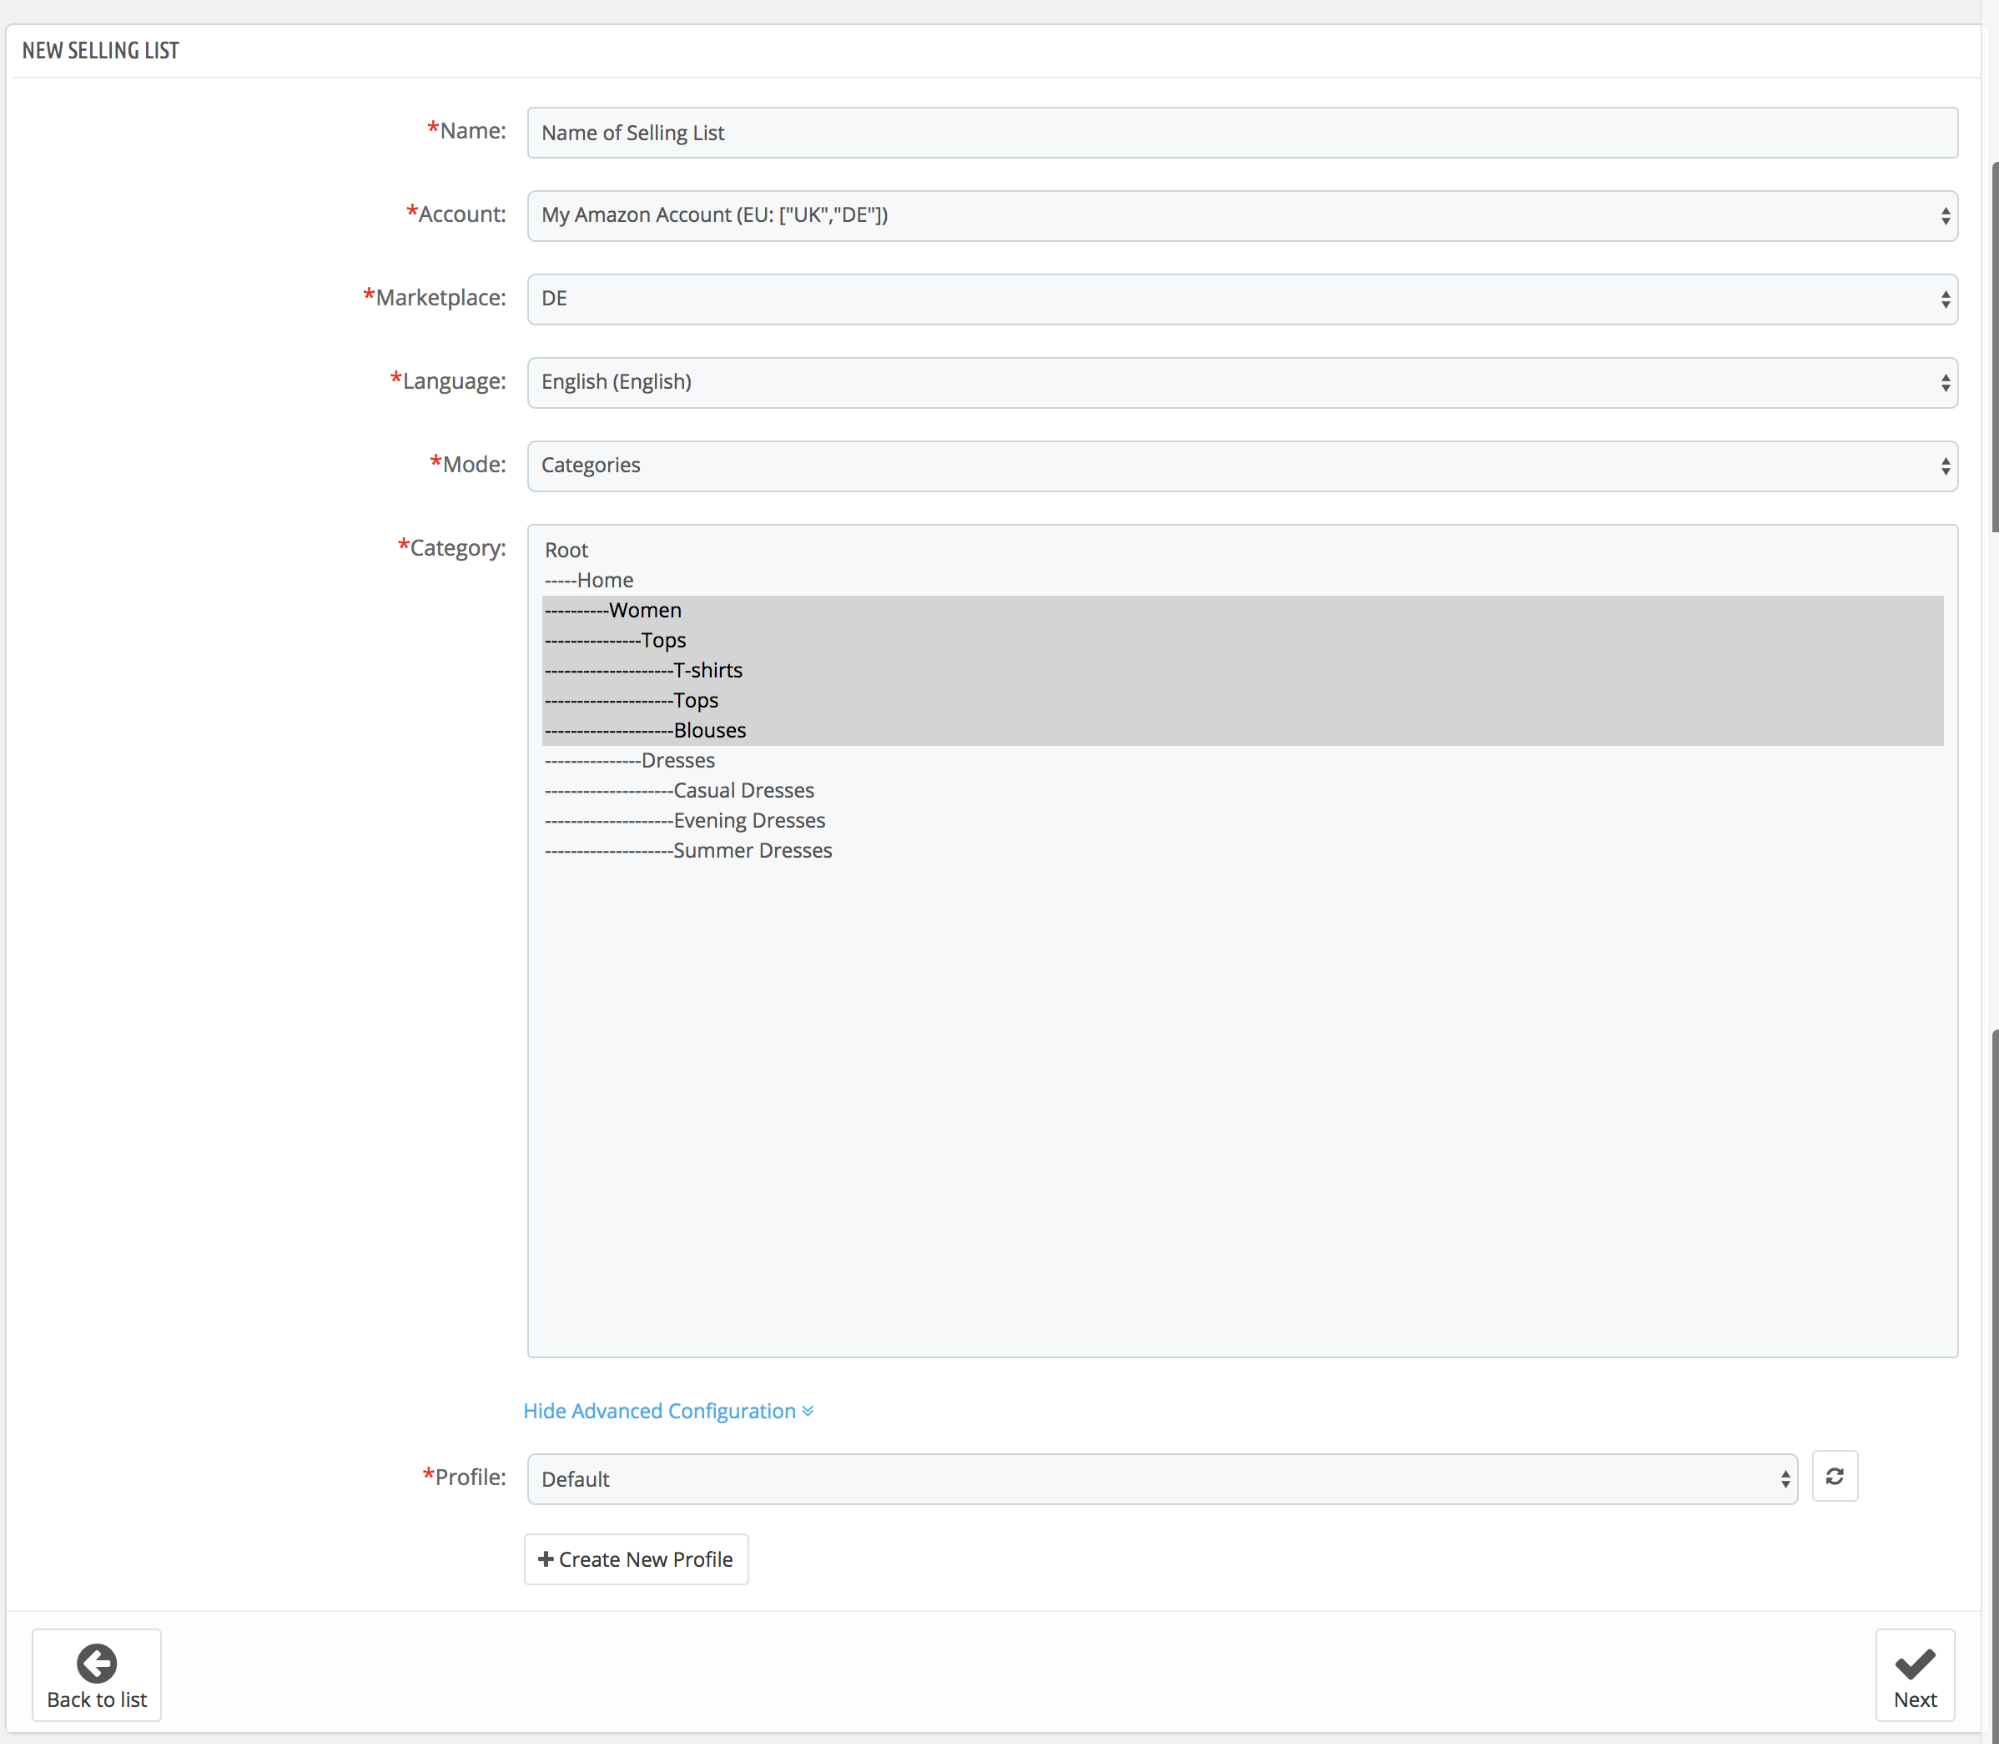This screenshot has height=1744, width=1999.
Task: Select Summer Dresses category row
Action: pyautogui.click(x=1242, y=850)
